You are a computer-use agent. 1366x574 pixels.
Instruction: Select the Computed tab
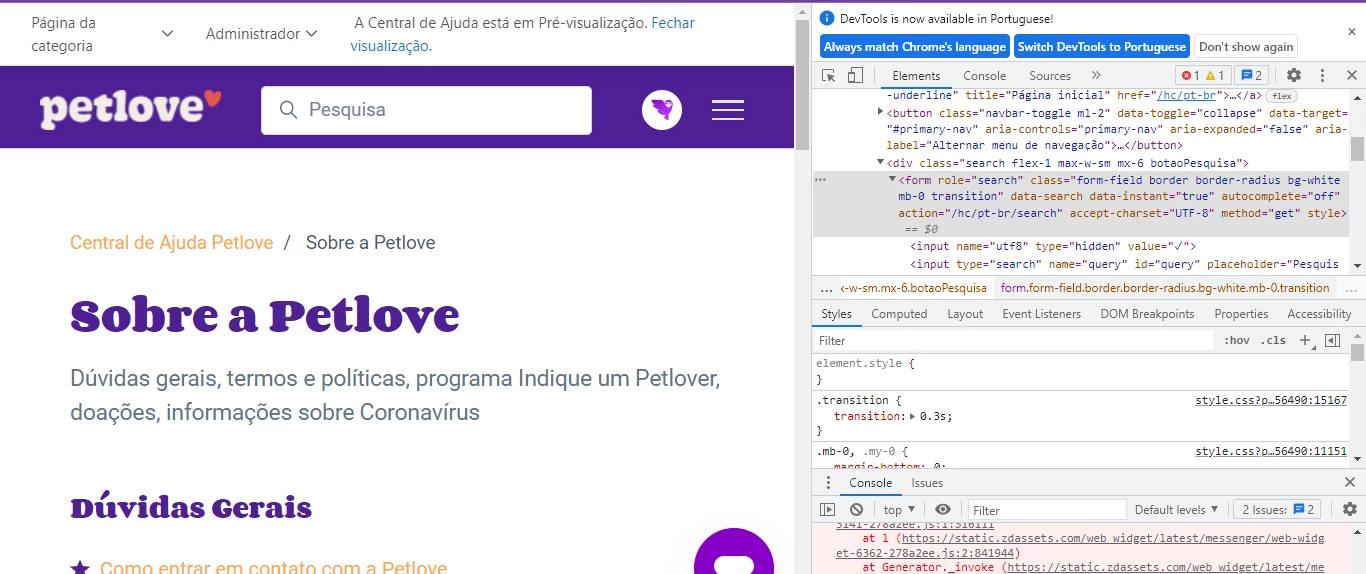pos(899,314)
